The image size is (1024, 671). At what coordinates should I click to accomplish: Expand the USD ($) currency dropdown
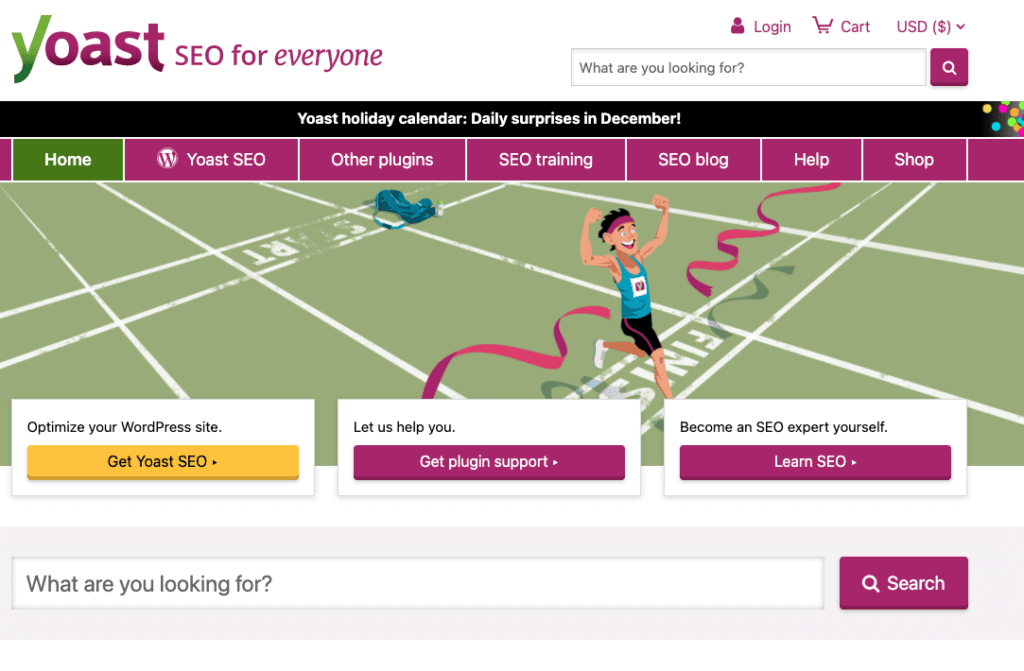(930, 27)
